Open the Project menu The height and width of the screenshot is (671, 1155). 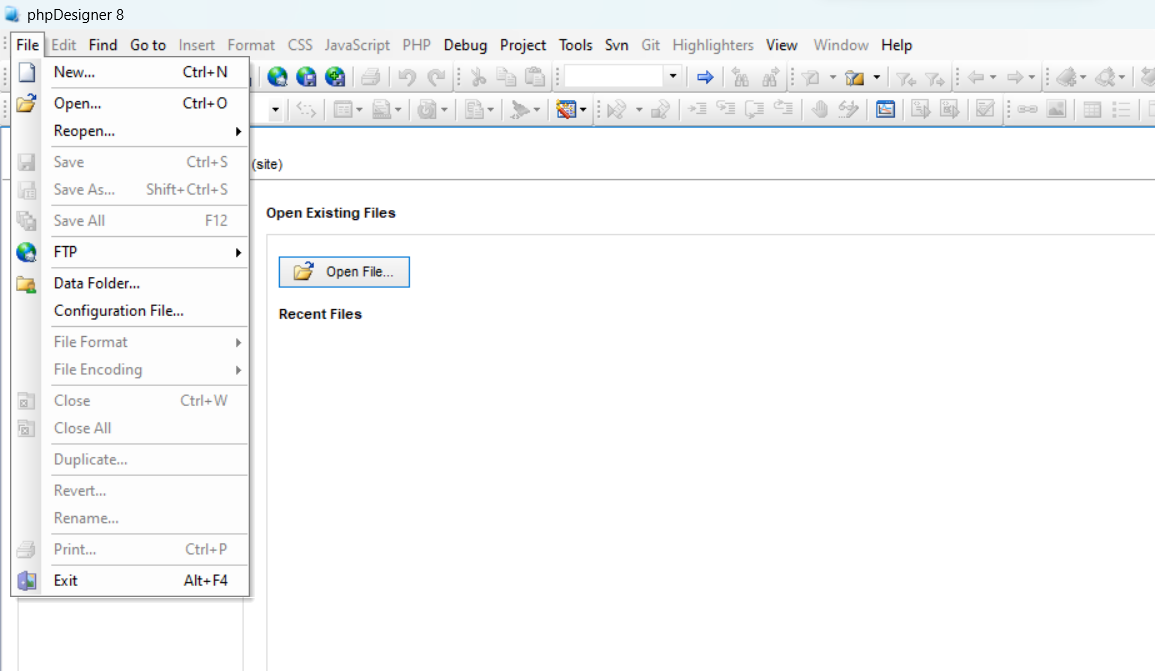(523, 45)
